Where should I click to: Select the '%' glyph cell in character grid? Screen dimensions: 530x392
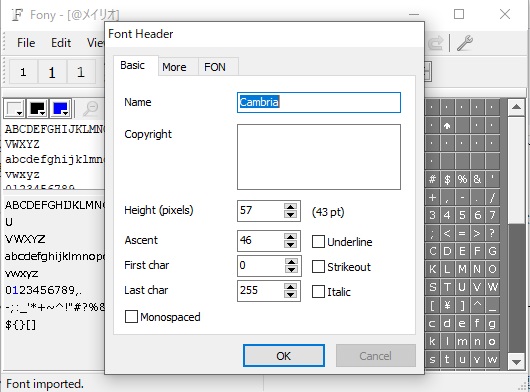pyautogui.click(x=462, y=179)
